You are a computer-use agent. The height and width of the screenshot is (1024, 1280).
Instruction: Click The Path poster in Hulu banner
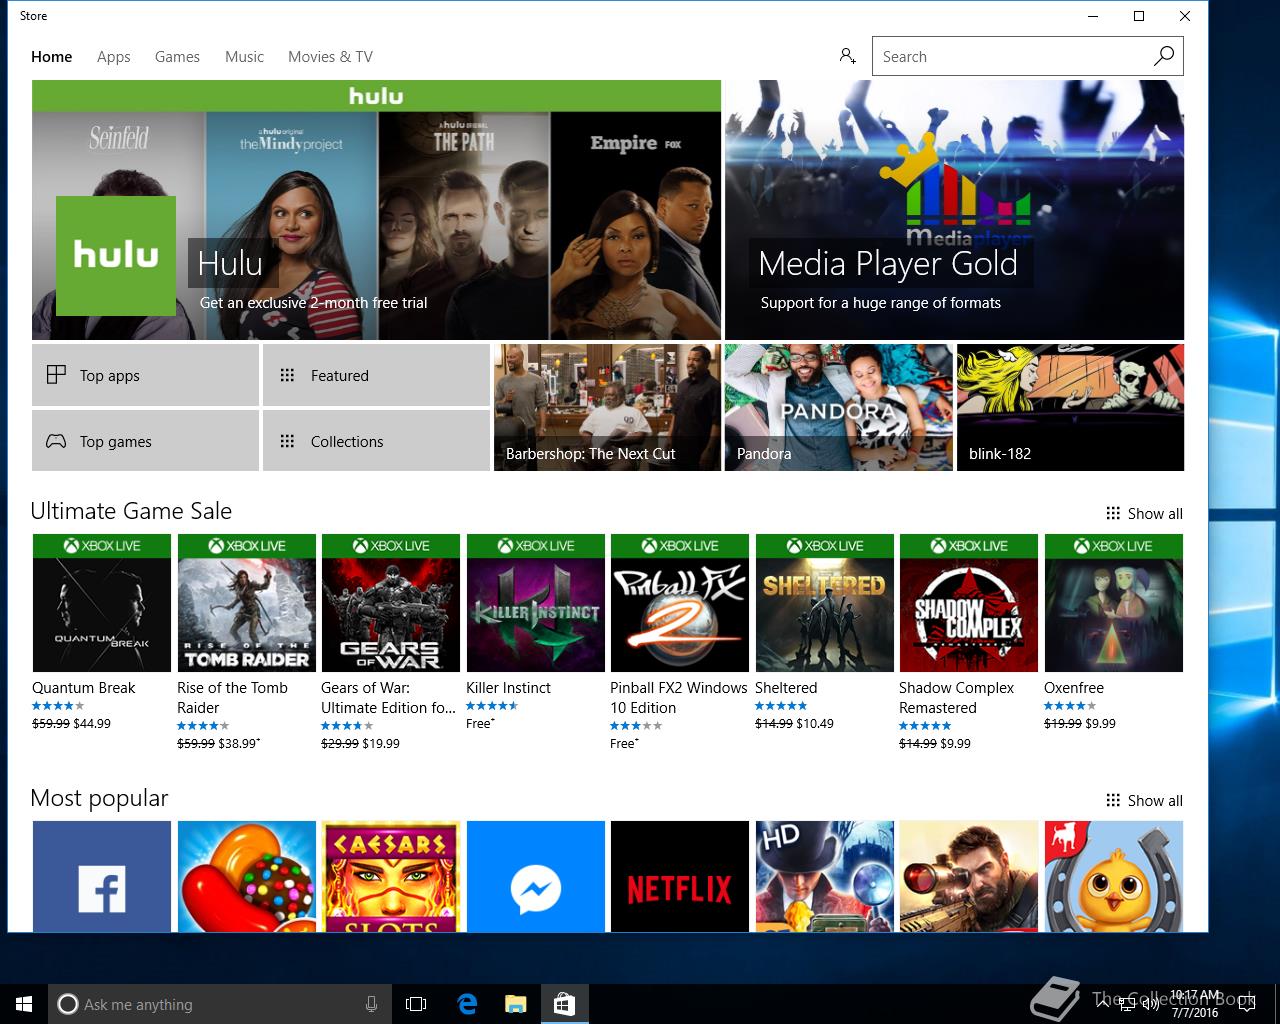464,225
